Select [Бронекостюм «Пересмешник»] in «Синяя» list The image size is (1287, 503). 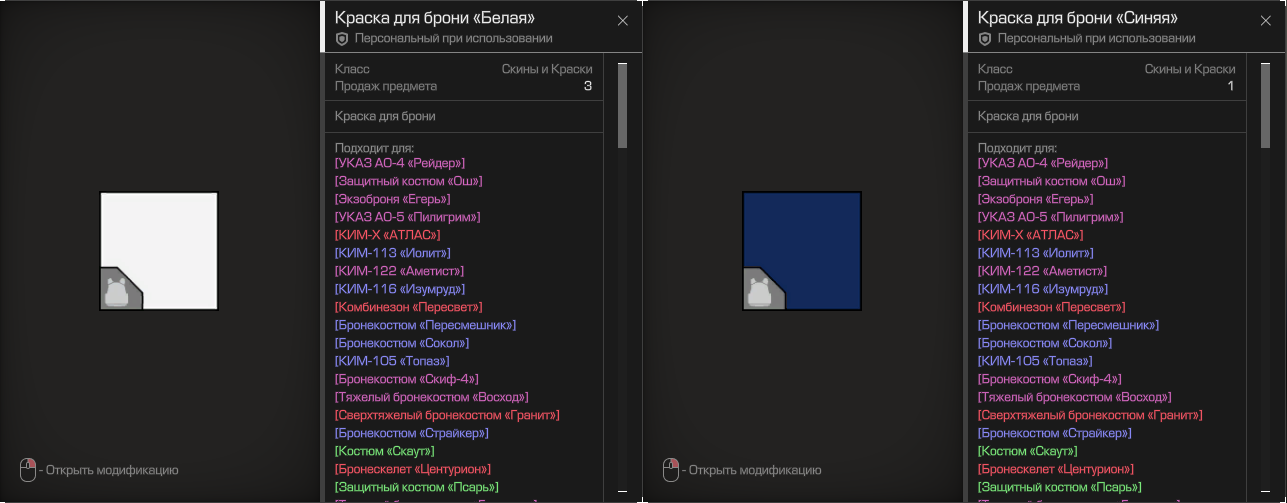click(1069, 325)
